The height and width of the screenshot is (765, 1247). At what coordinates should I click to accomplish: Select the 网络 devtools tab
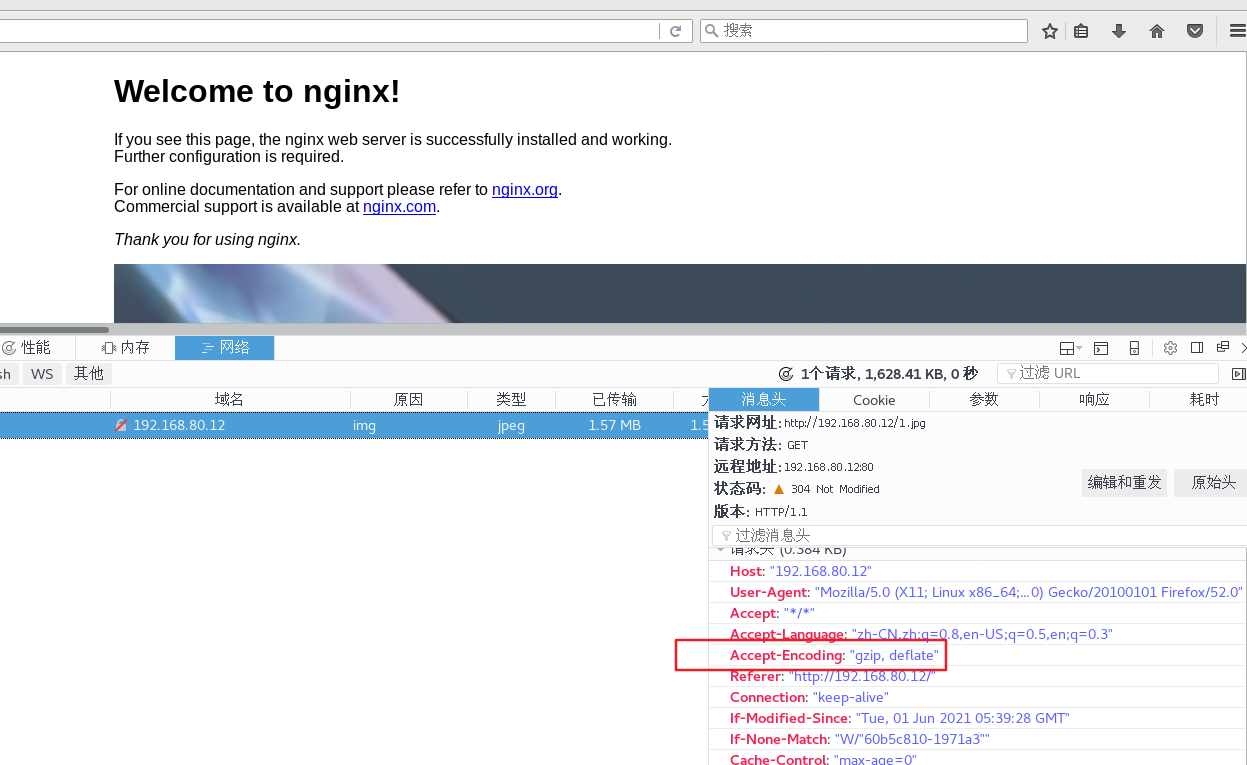[225, 348]
